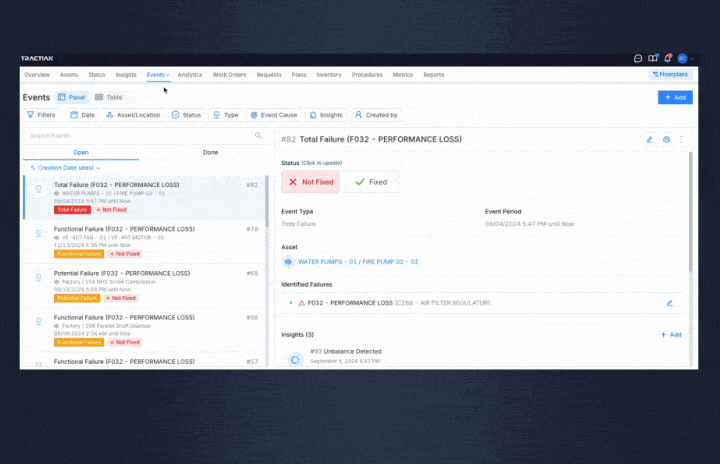Select Functional Failure event #78
Viewport: 720px width, 464px height.
click(x=144, y=242)
